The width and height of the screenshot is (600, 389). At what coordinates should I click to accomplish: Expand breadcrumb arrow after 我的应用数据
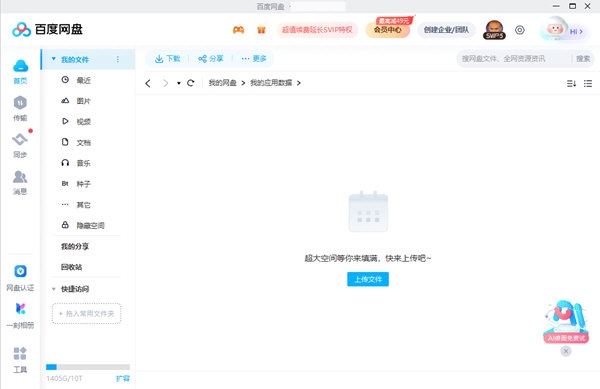pos(298,83)
